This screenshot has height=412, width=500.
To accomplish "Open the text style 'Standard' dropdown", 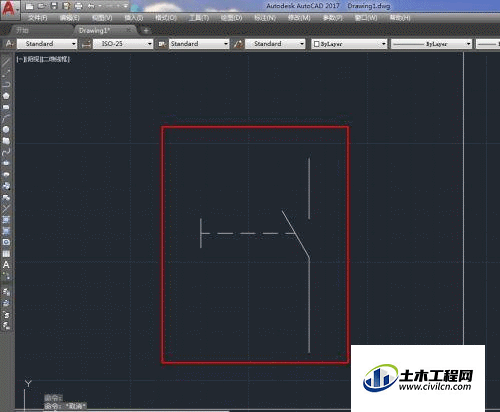I will pyautogui.click(x=47, y=44).
